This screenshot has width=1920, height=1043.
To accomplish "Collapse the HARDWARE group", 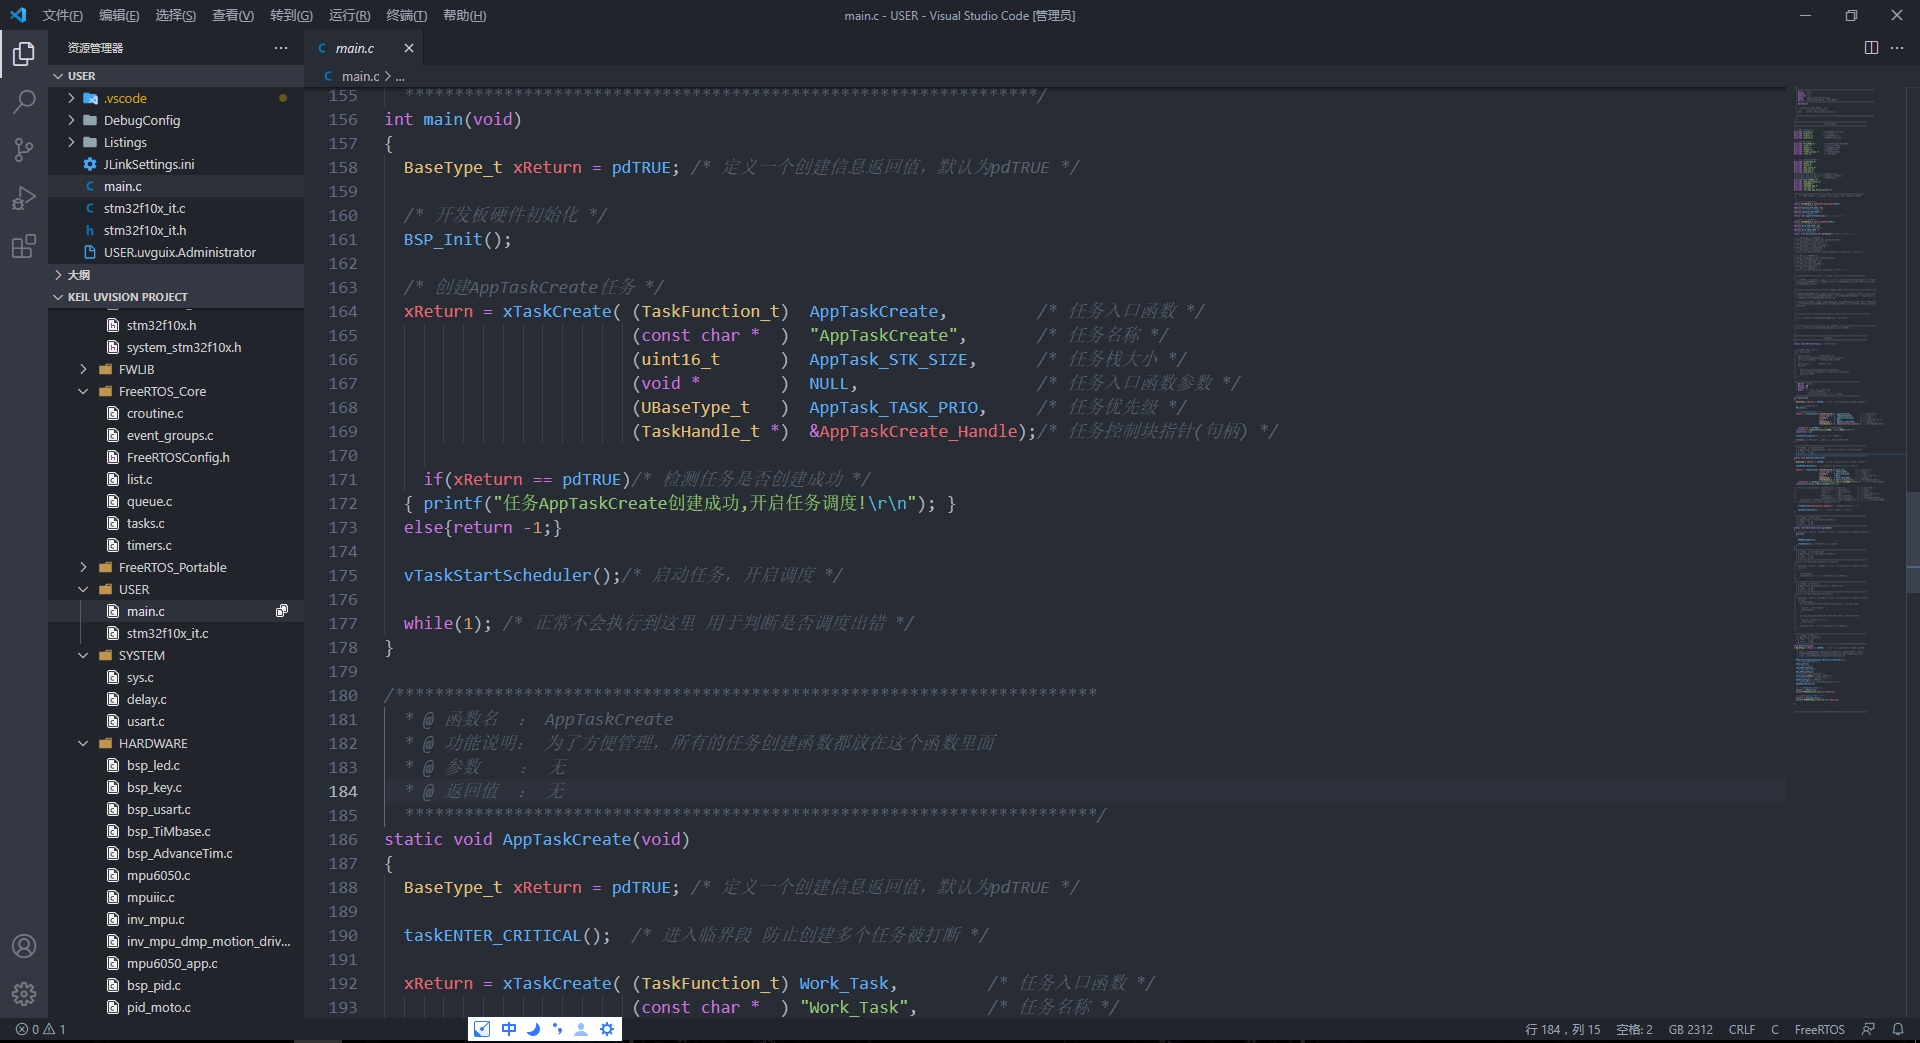I will click(x=83, y=743).
